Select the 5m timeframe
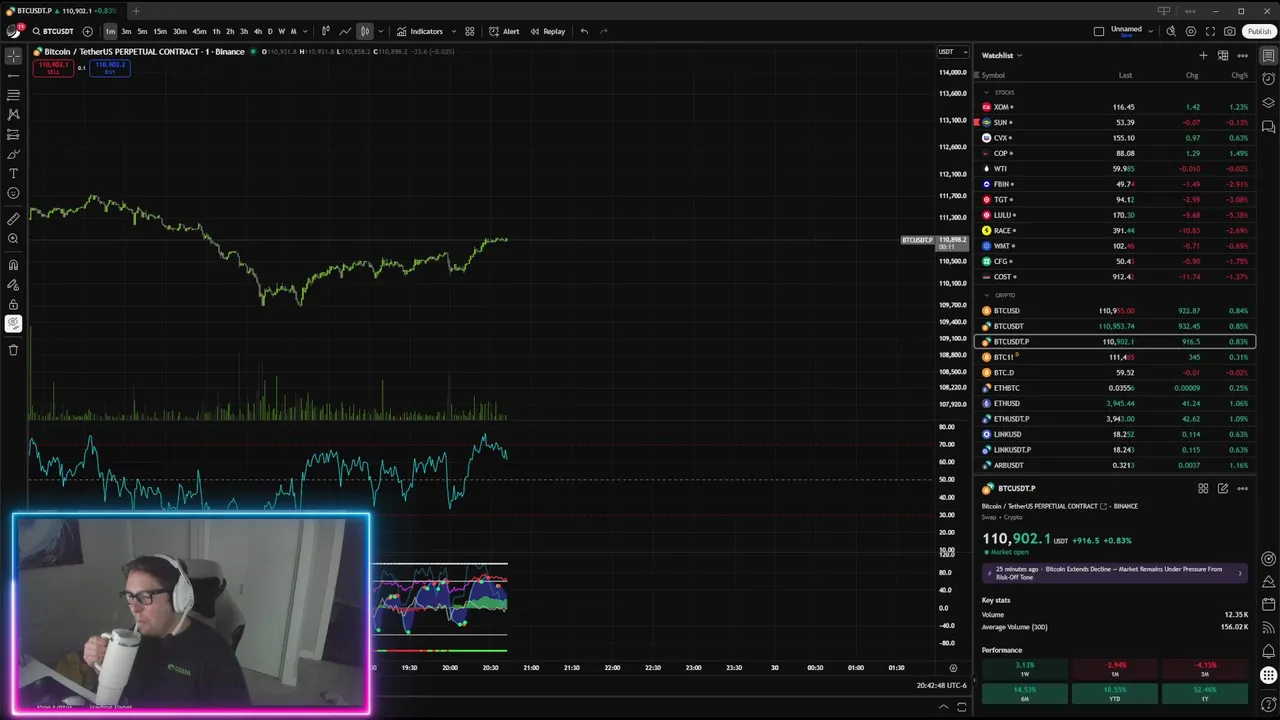 point(142,31)
